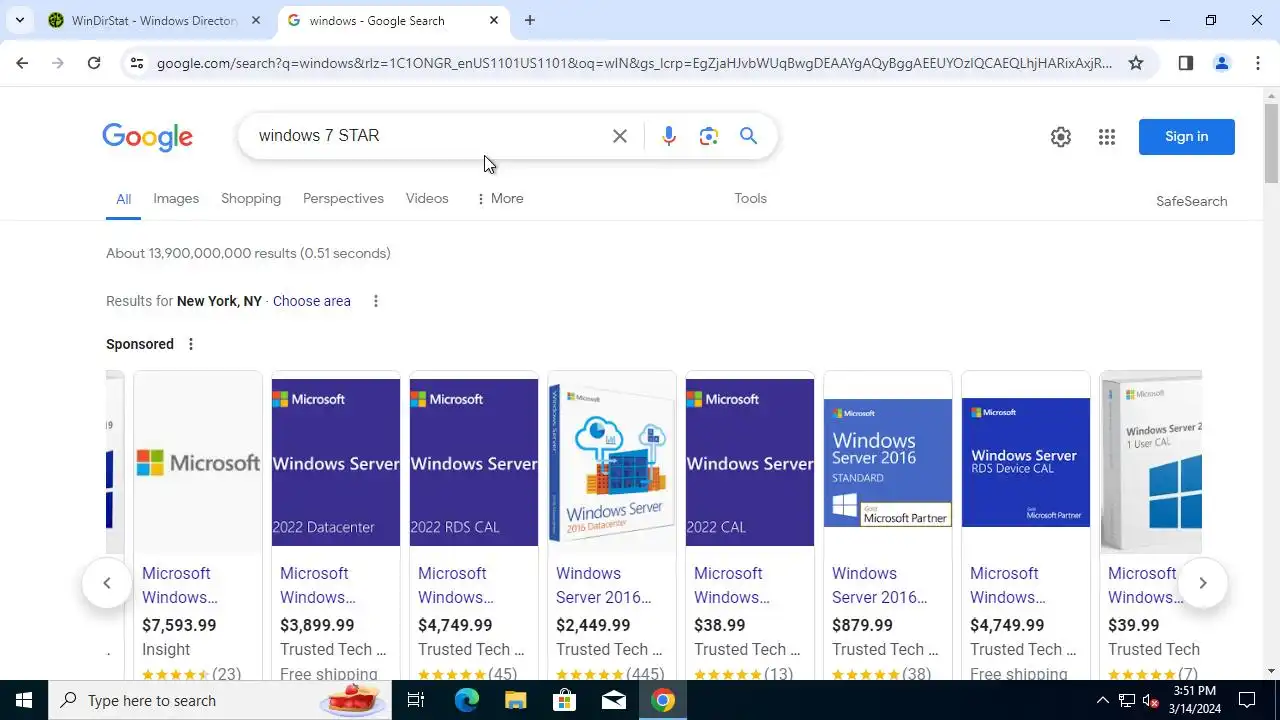This screenshot has width=1280, height=720.
Task: Click the search query input field
Action: pos(430,136)
